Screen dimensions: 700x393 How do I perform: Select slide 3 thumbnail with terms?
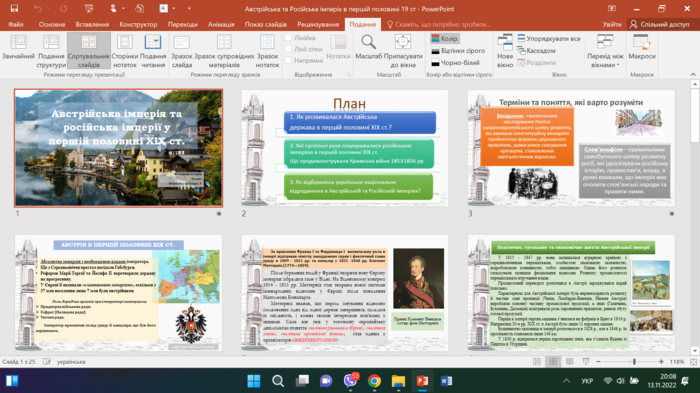[x=571, y=148]
